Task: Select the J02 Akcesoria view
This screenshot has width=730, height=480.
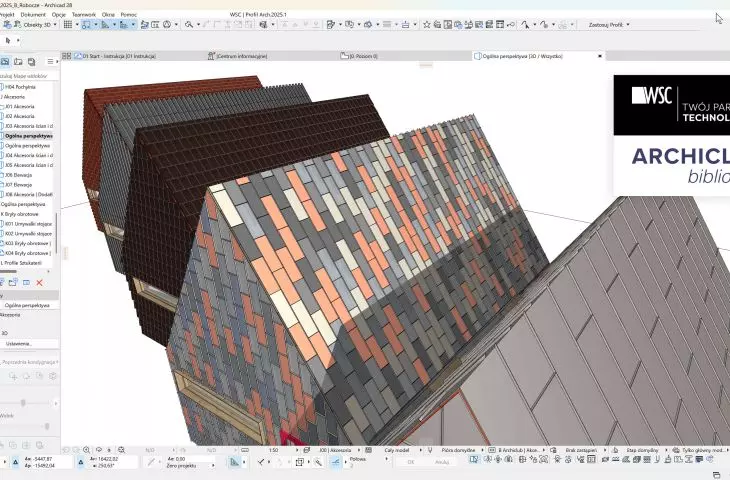Action: click(20, 116)
